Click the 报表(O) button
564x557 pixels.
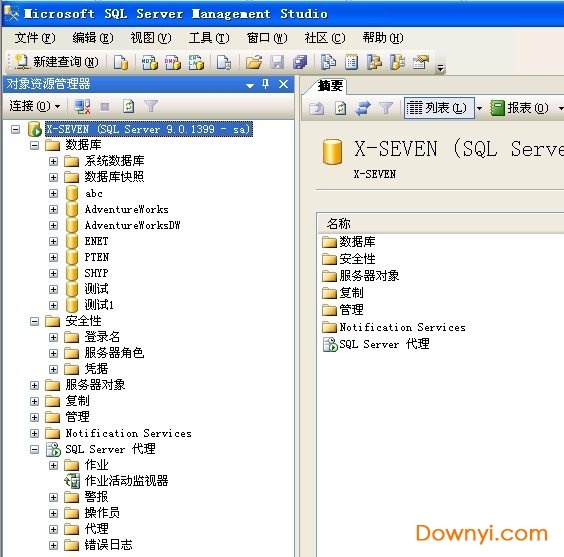520,108
